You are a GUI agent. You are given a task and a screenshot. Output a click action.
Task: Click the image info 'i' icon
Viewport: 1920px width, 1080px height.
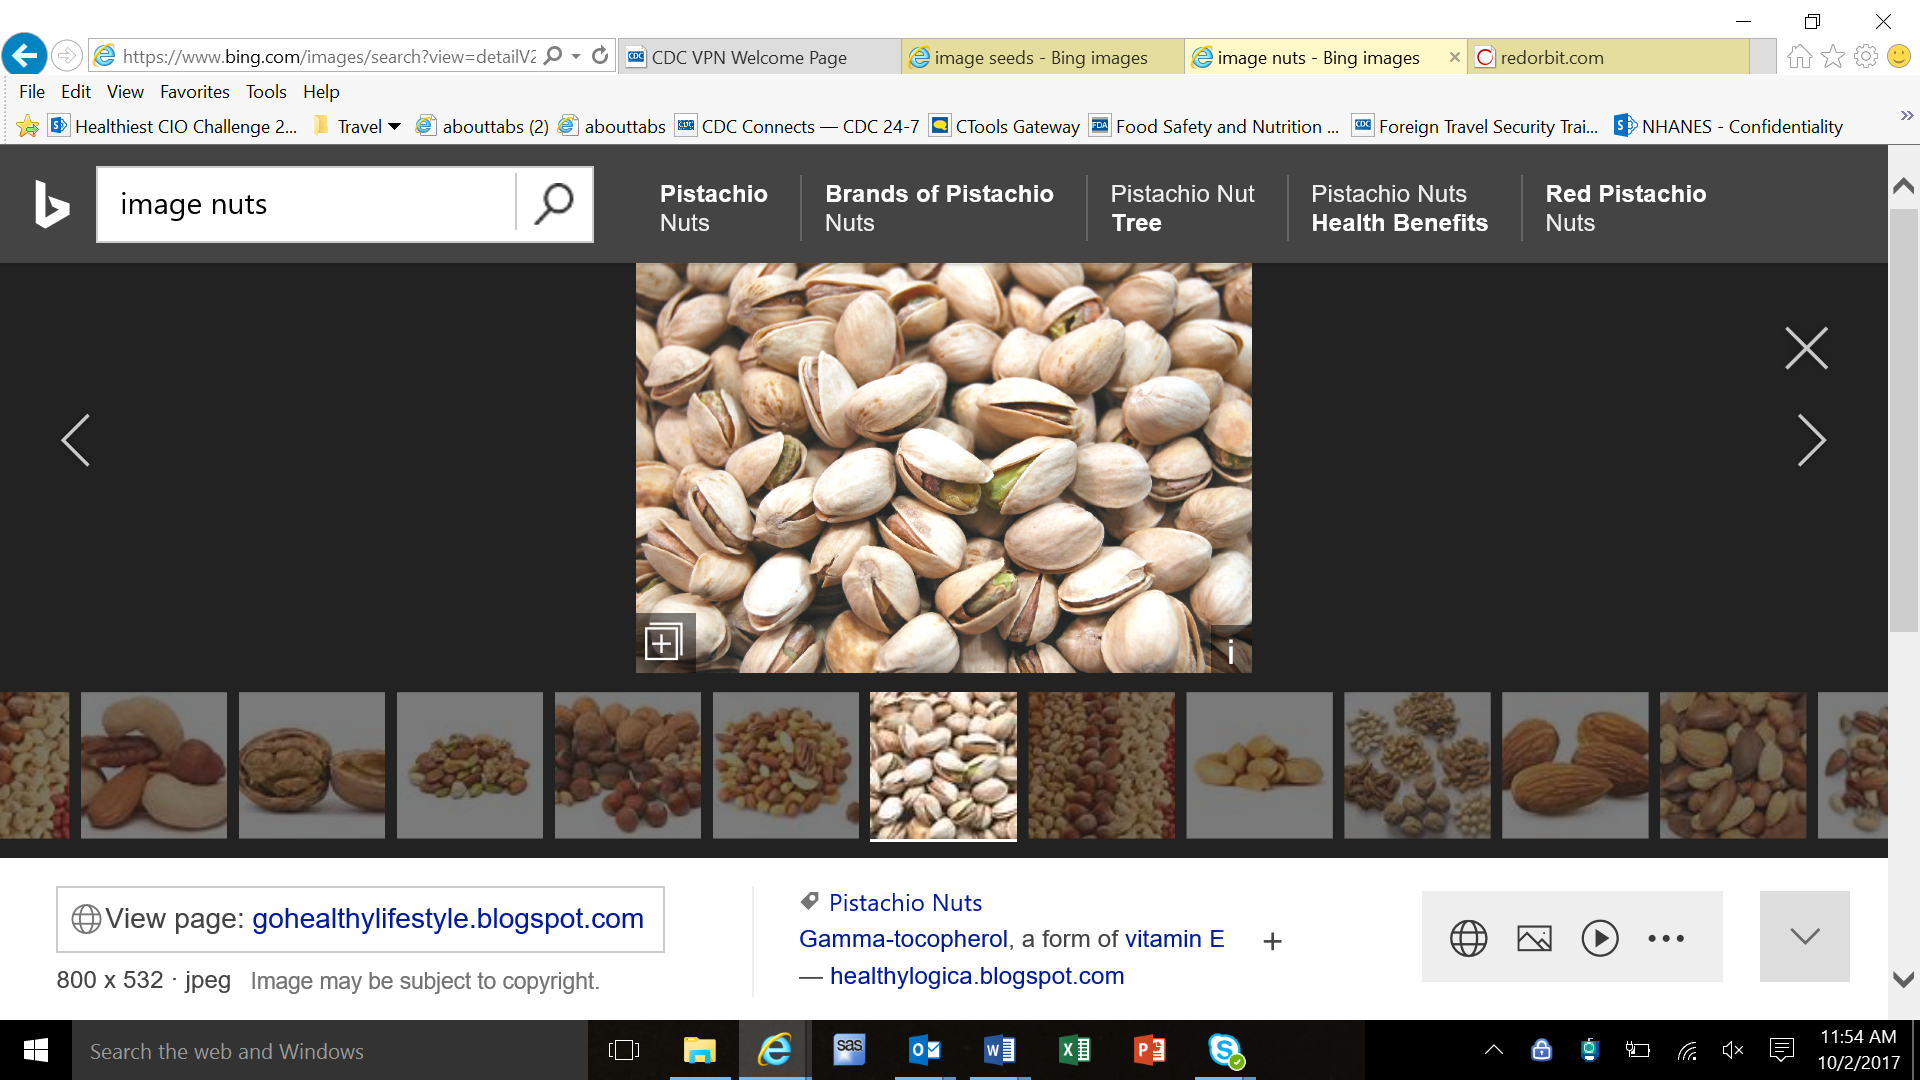[1230, 652]
